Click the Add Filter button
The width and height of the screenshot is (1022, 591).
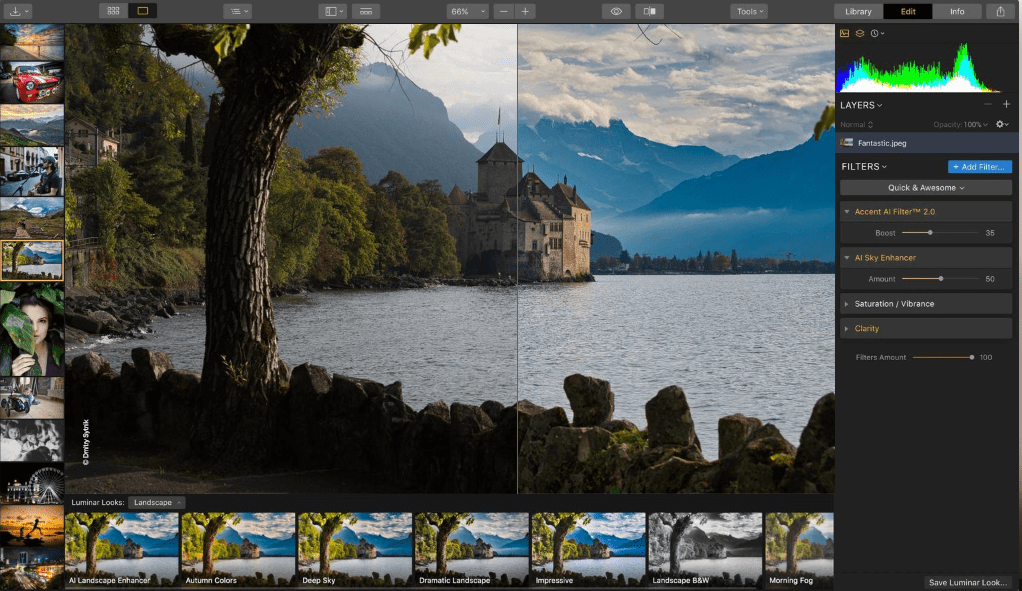tap(980, 166)
